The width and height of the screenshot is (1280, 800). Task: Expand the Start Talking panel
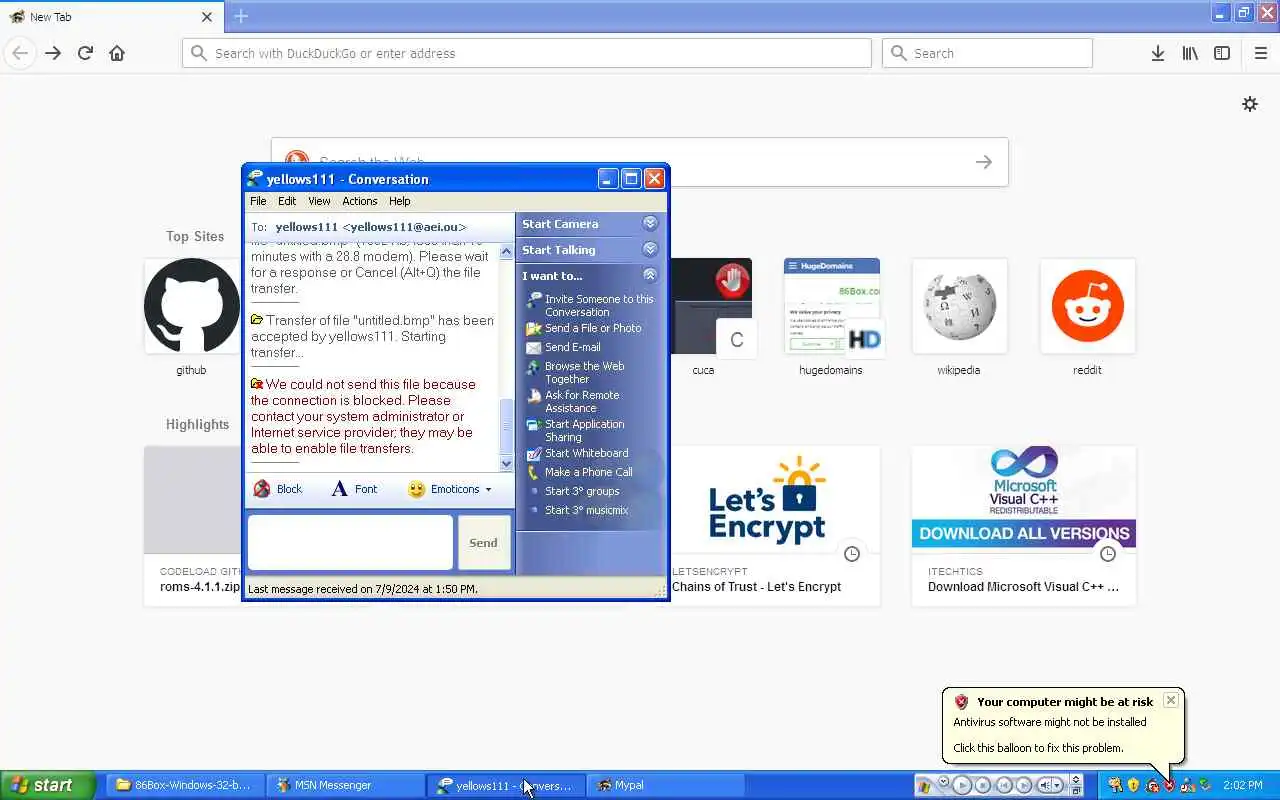pyautogui.click(x=650, y=249)
